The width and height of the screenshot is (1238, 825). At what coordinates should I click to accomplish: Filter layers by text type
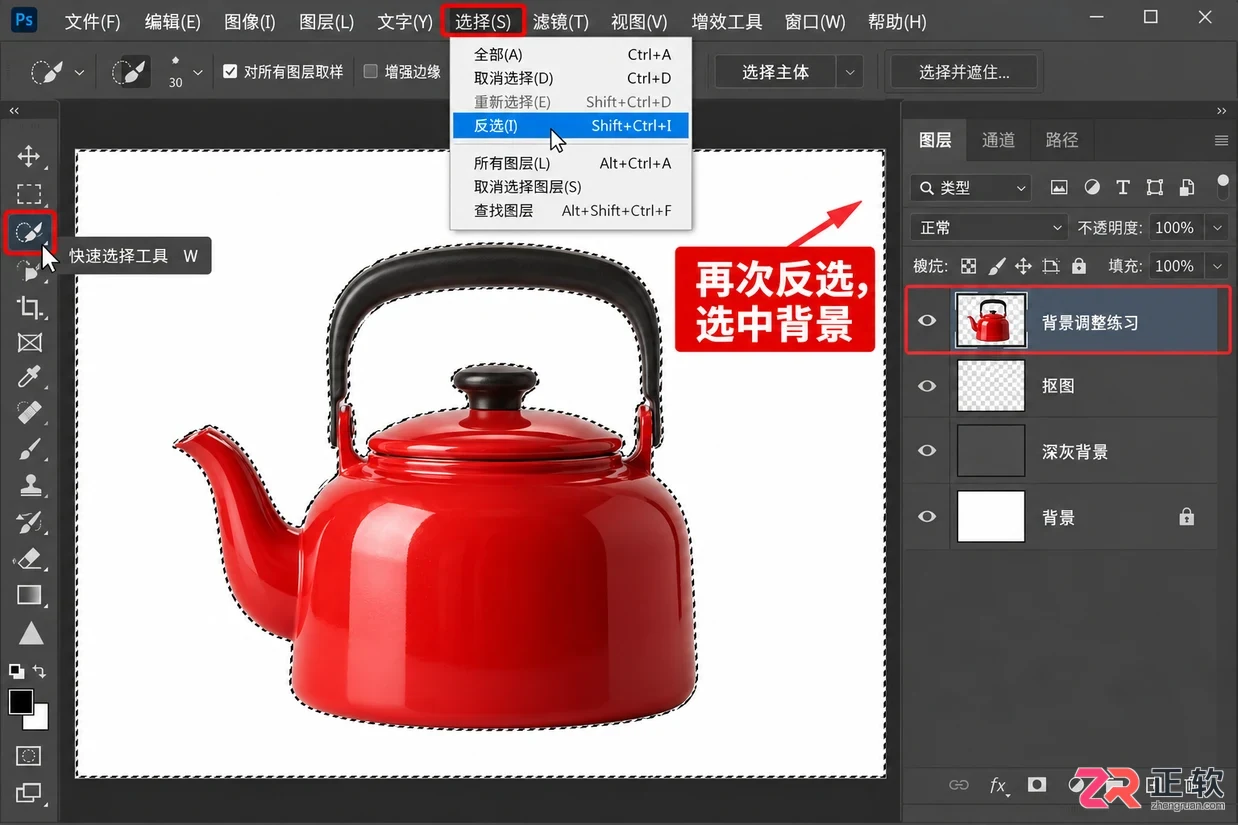pos(1123,187)
